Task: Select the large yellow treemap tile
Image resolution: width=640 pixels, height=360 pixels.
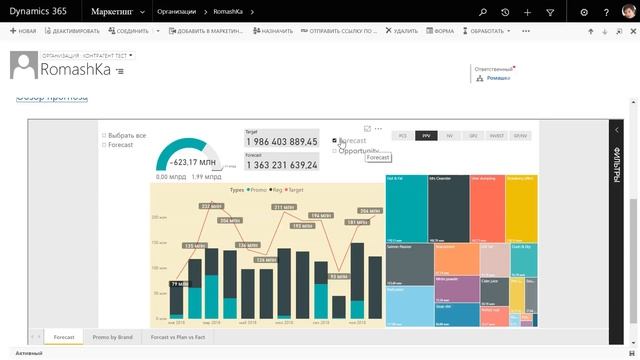Action: 522,209
